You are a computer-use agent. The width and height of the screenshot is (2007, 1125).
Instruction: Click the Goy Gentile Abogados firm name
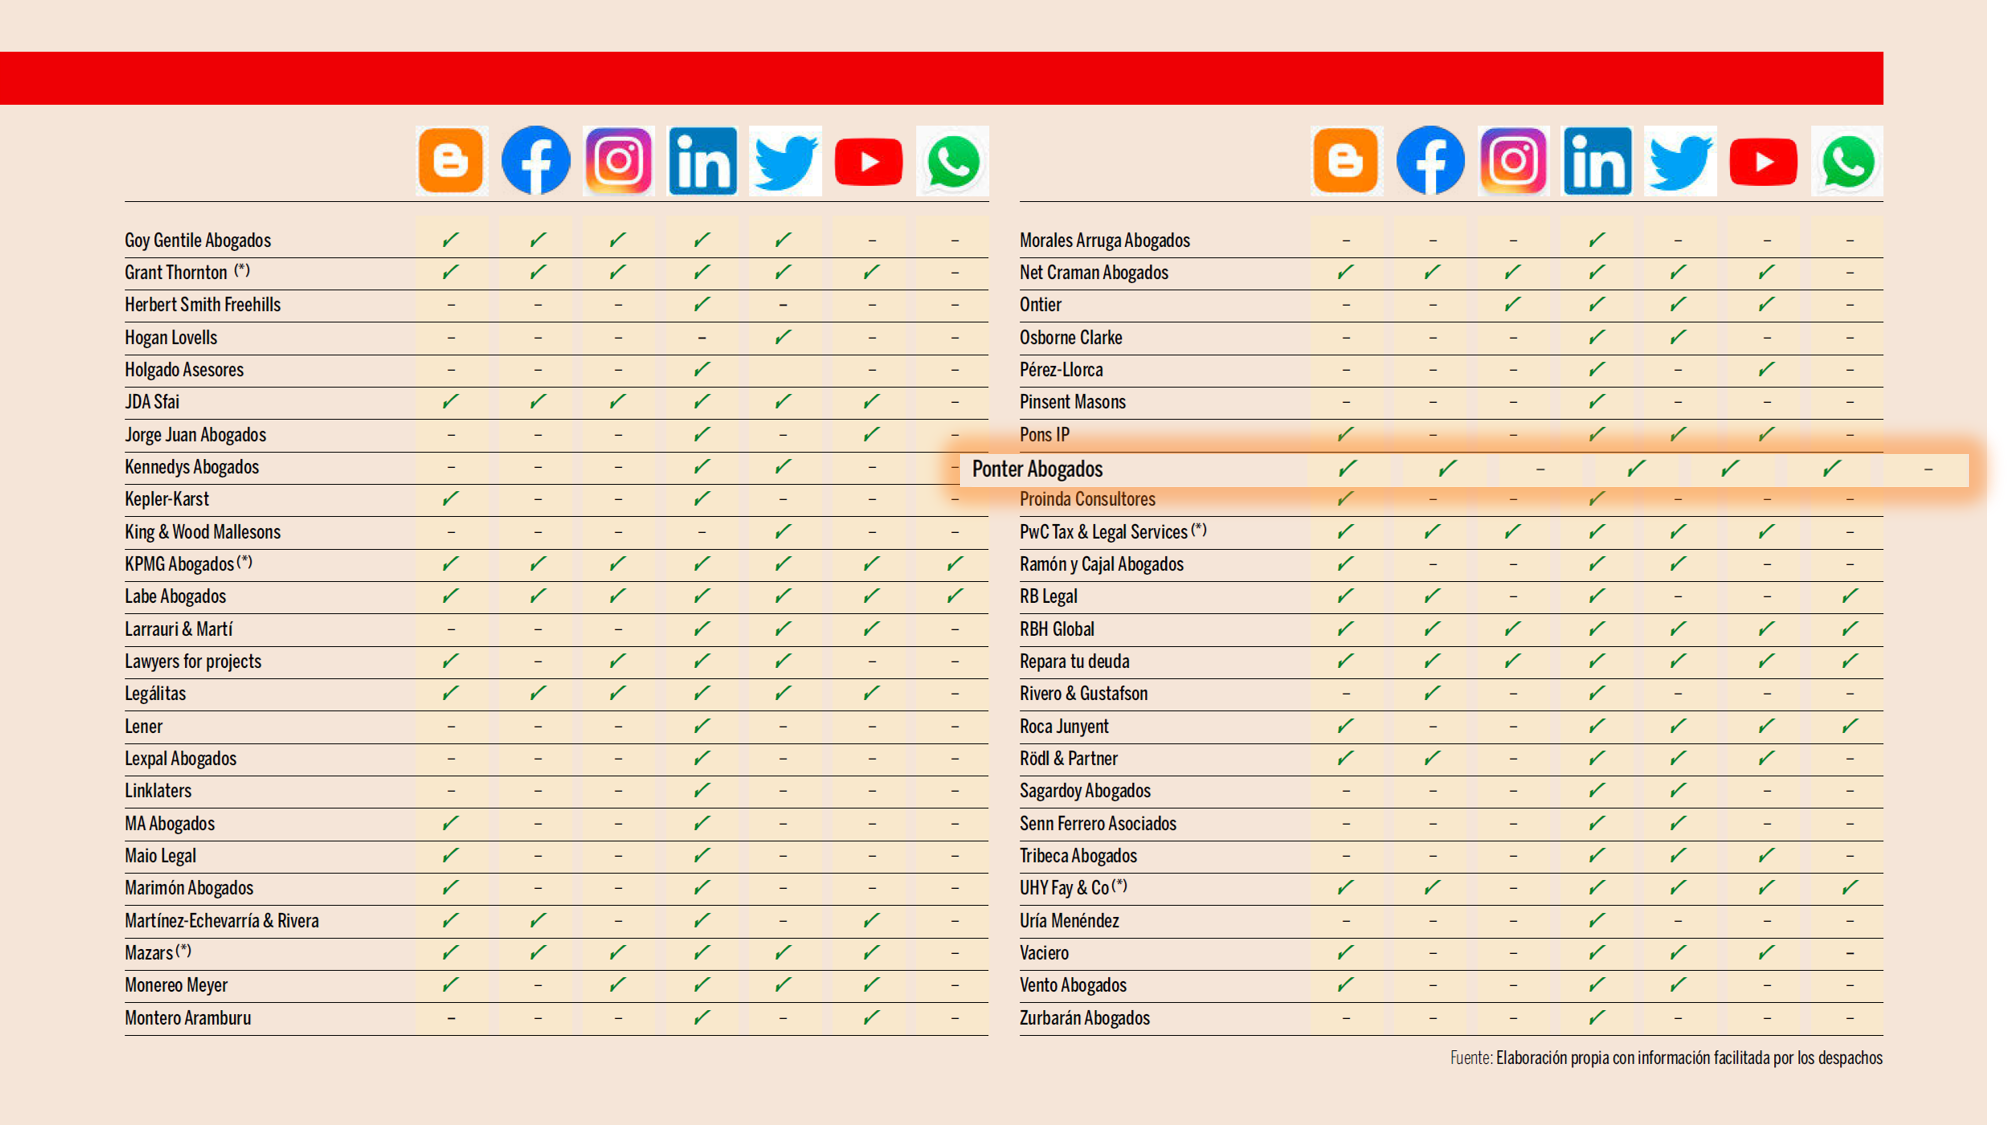point(198,240)
